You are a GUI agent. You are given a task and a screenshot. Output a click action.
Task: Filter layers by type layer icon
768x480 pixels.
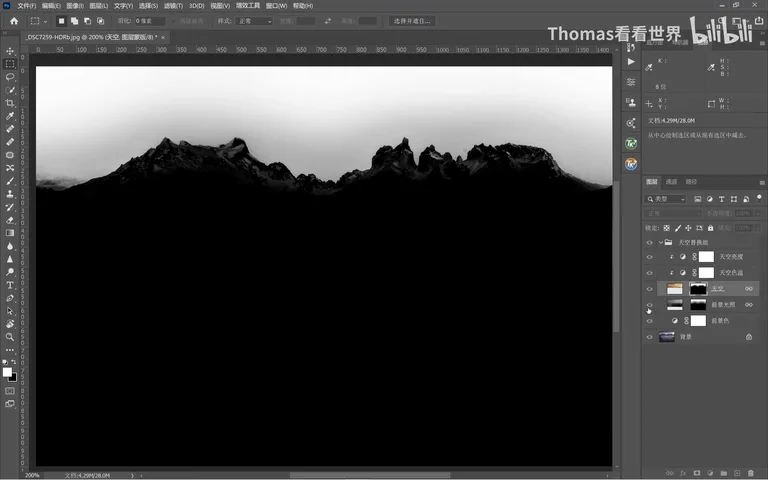click(x=721, y=199)
